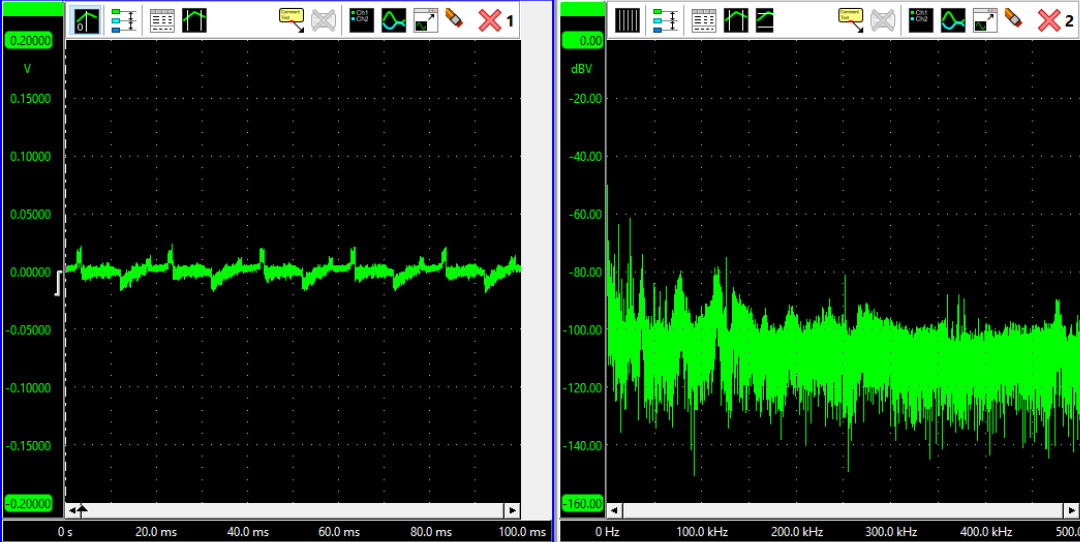Click the 0.15000 voltage axis label
This screenshot has height=542, width=1080.
(30, 98)
